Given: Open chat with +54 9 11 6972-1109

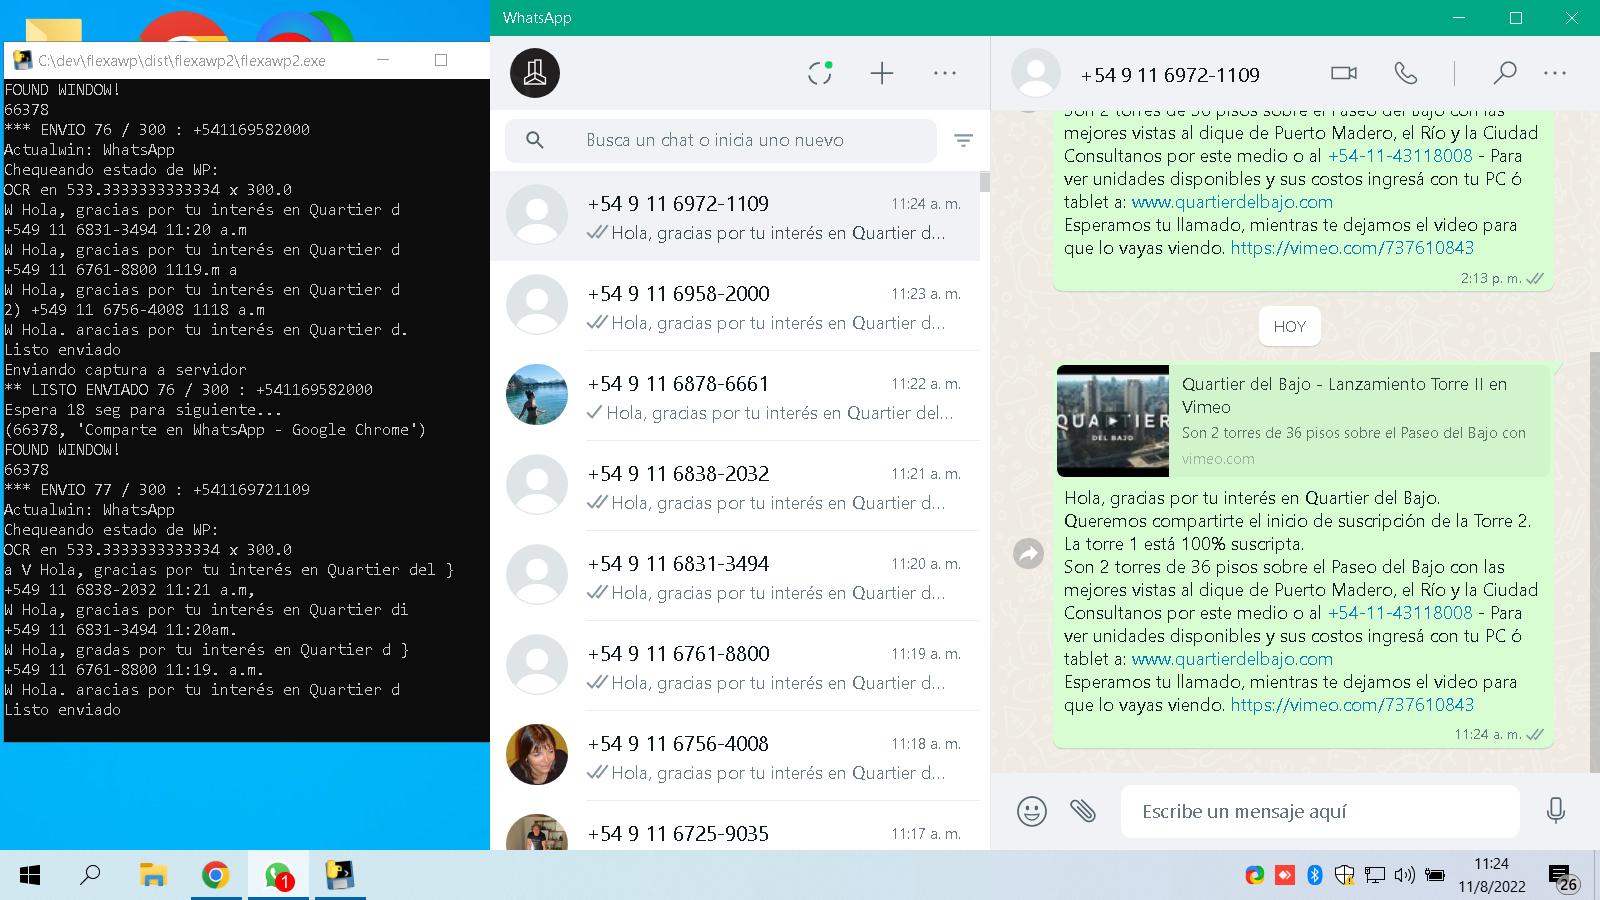Looking at the screenshot, I should pos(735,216).
